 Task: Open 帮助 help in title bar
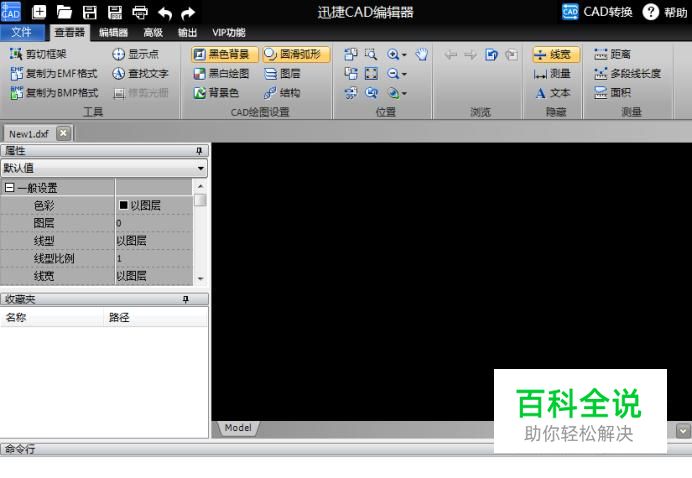[665, 12]
